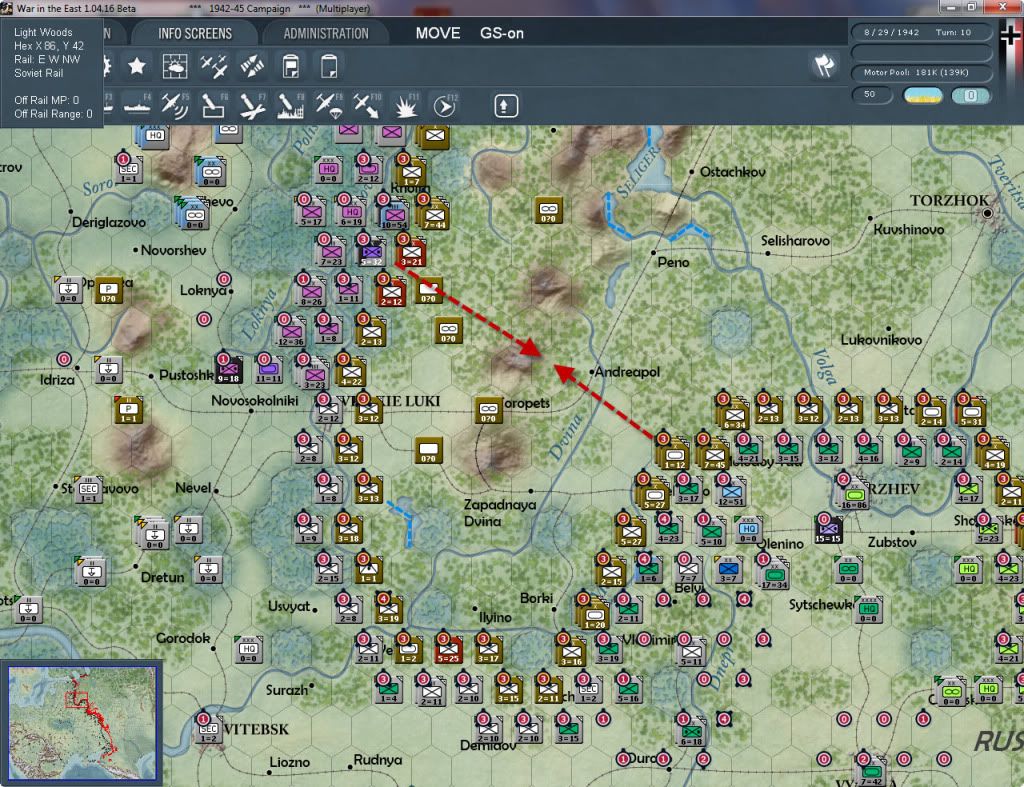1024x787 pixels.
Task: Select the 10=54 unit counter
Action: pyautogui.click(x=394, y=214)
